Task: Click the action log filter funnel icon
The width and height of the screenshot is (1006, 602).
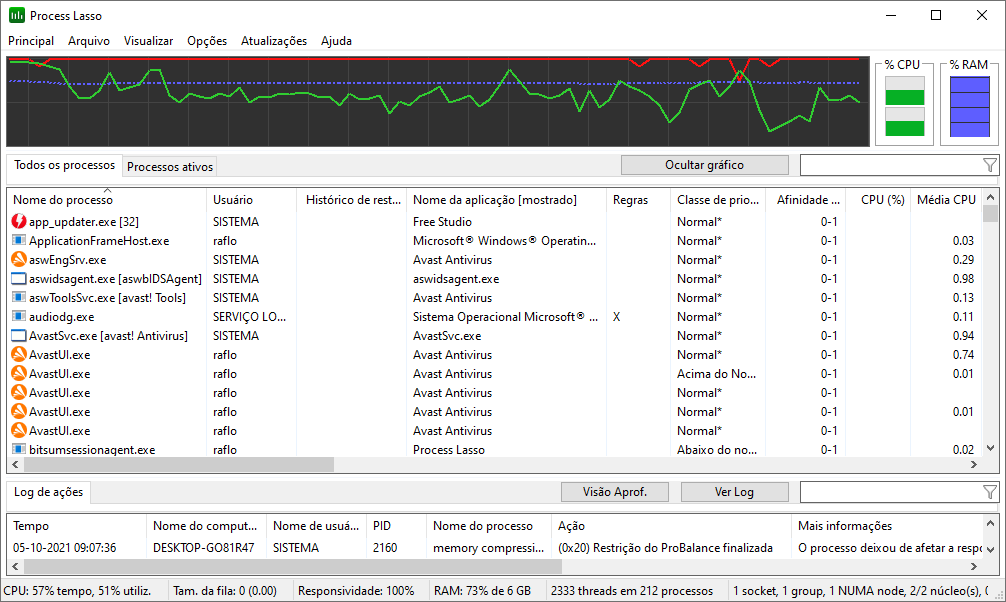Action: 989,492
